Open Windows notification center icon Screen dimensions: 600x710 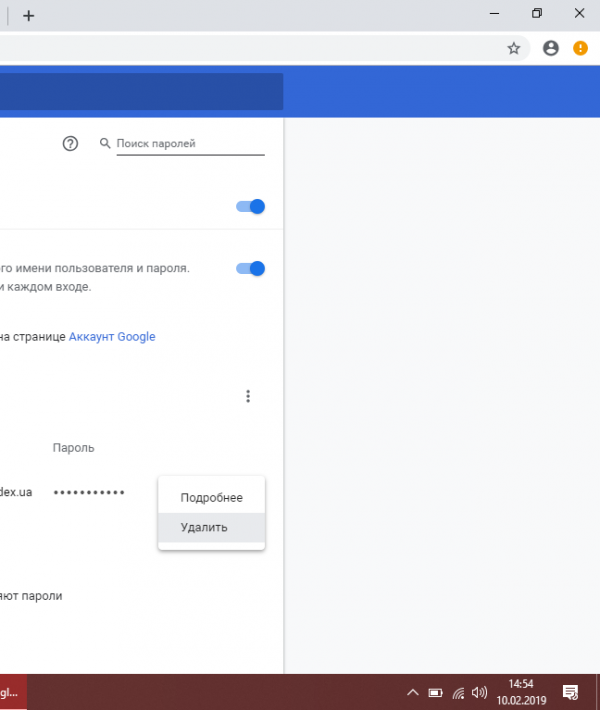point(570,691)
